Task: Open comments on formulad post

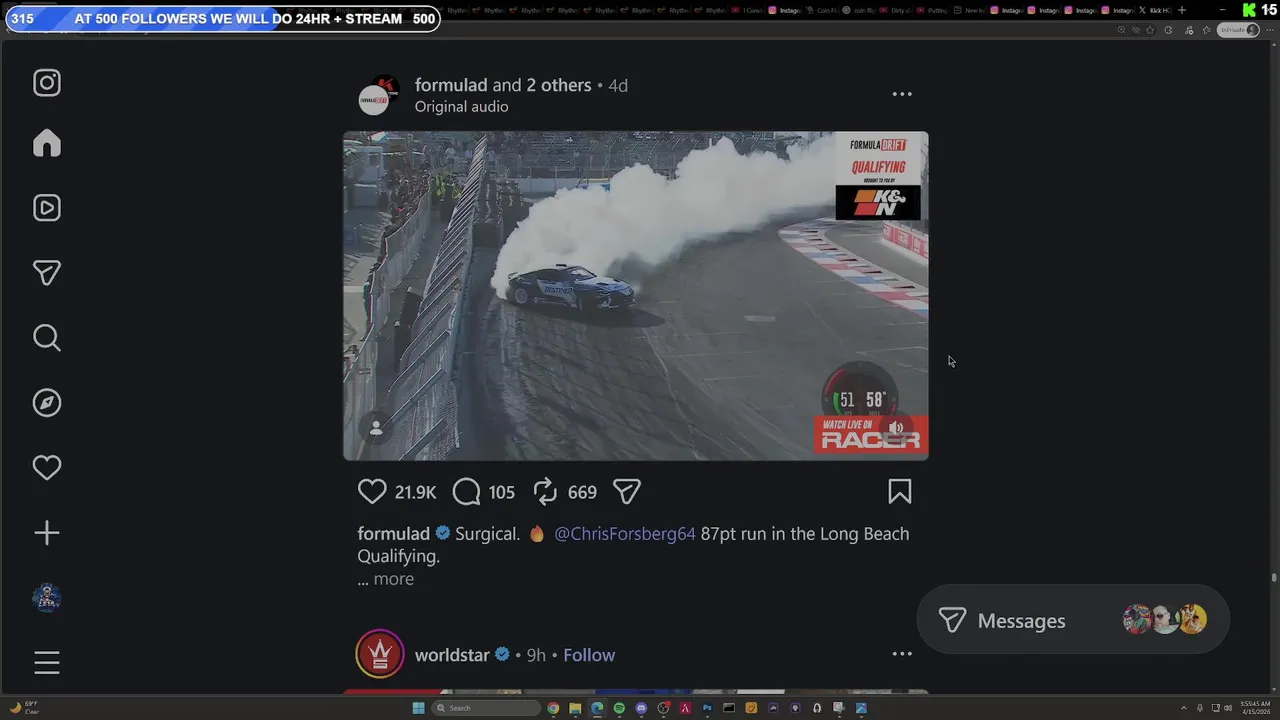Action: pyautogui.click(x=467, y=491)
